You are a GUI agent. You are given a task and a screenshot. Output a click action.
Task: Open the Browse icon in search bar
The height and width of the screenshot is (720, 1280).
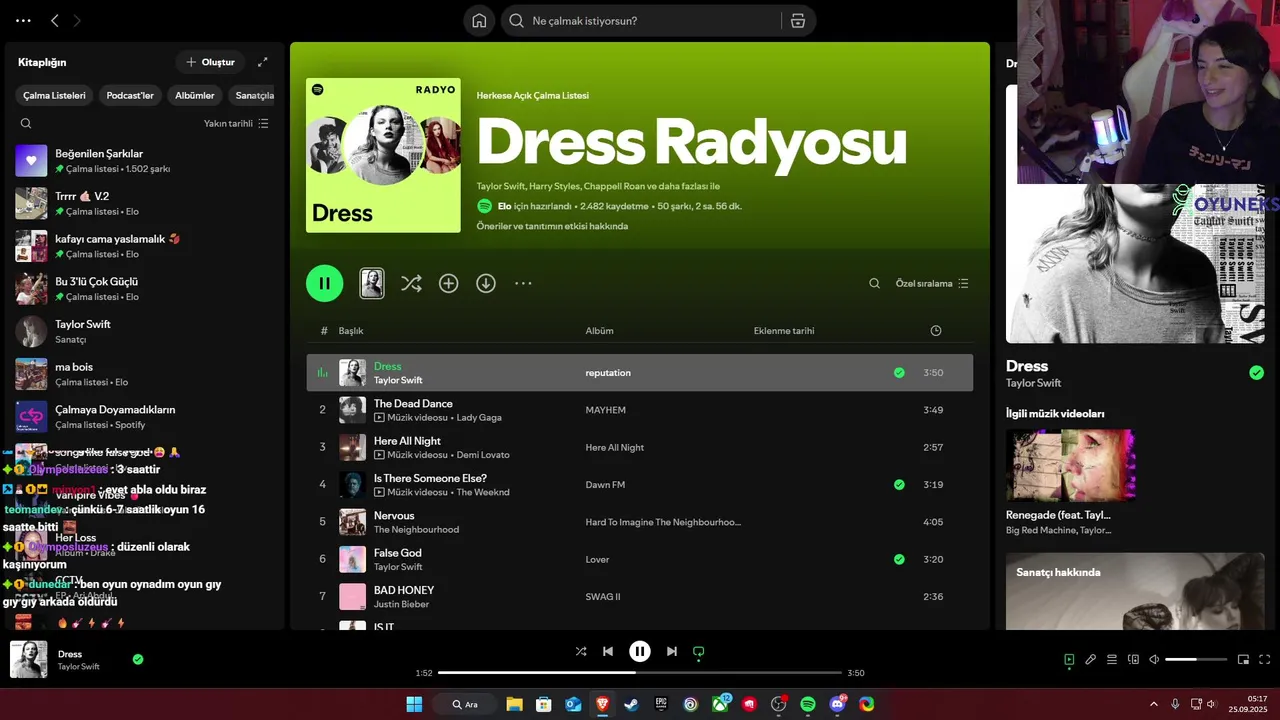(798, 21)
